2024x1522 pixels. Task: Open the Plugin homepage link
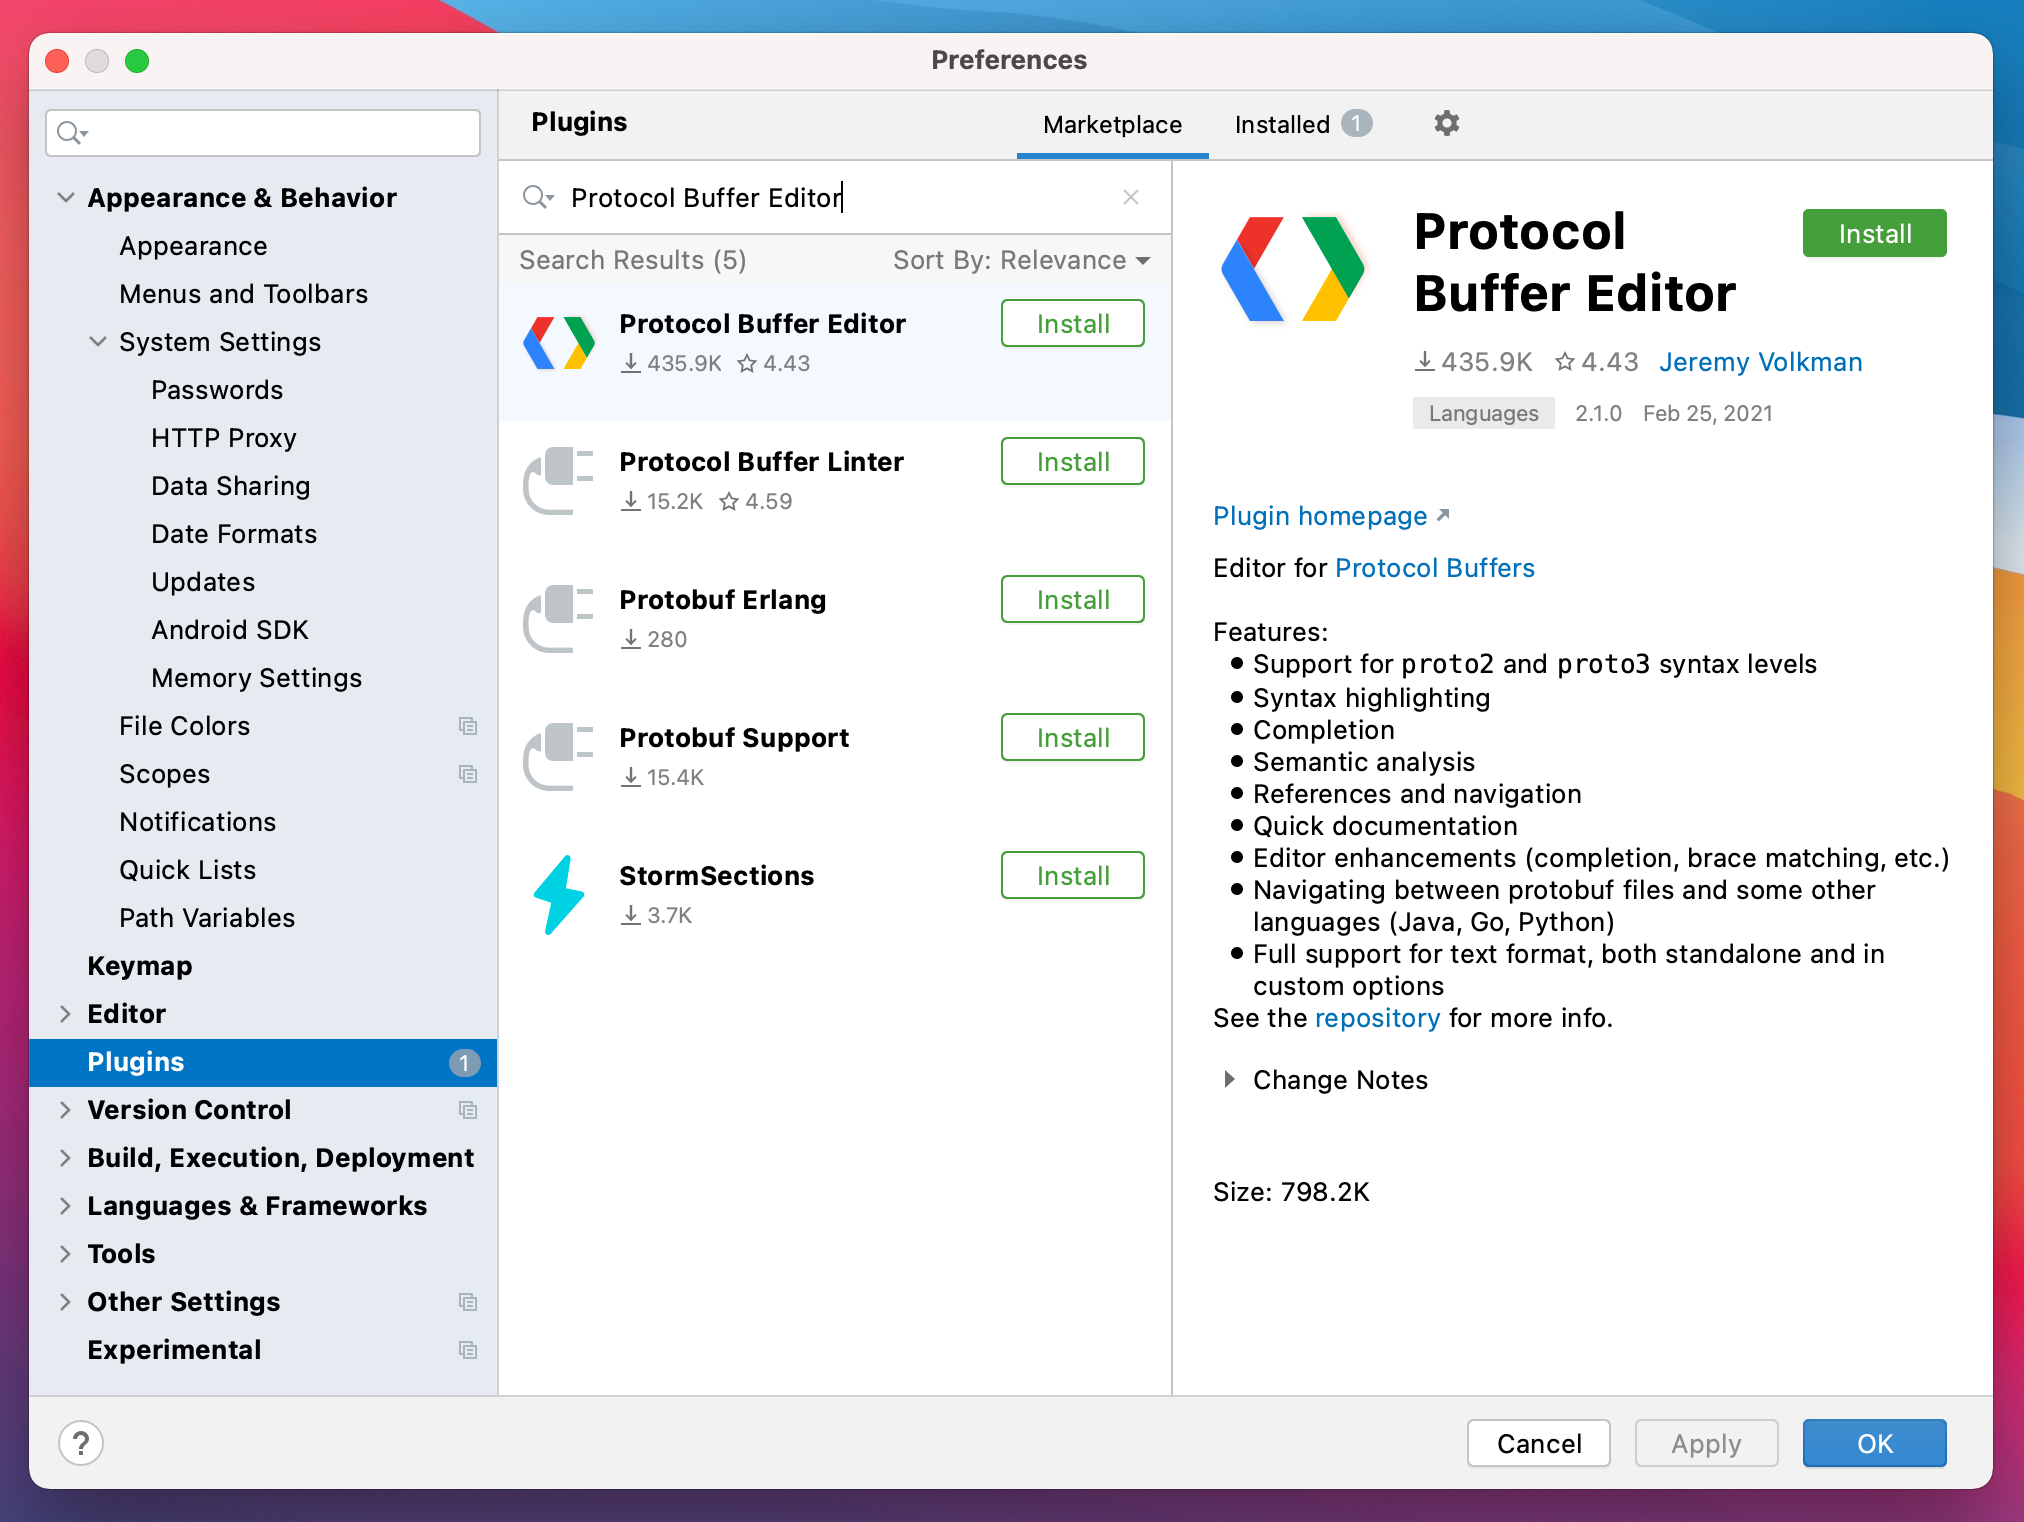click(x=1331, y=516)
